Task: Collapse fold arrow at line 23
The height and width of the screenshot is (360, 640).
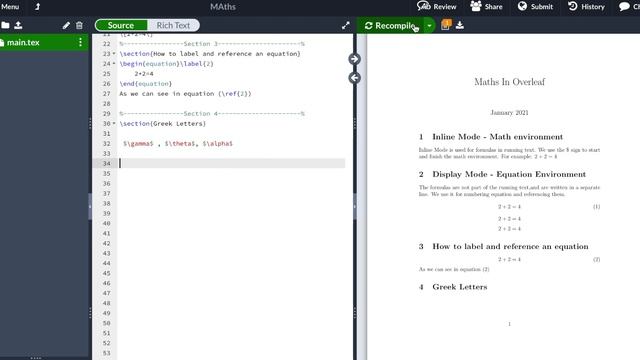Action: click(x=114, y=54)
